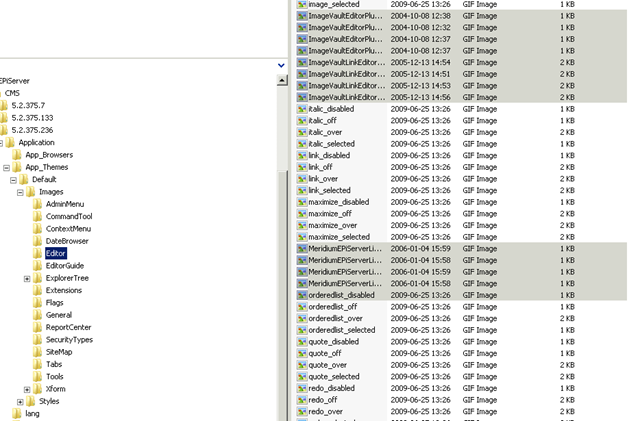The image size is (640, 421).
Task: Collapse the App_Themes folder node
Action: pyautogui.click(x=7, y=167)
